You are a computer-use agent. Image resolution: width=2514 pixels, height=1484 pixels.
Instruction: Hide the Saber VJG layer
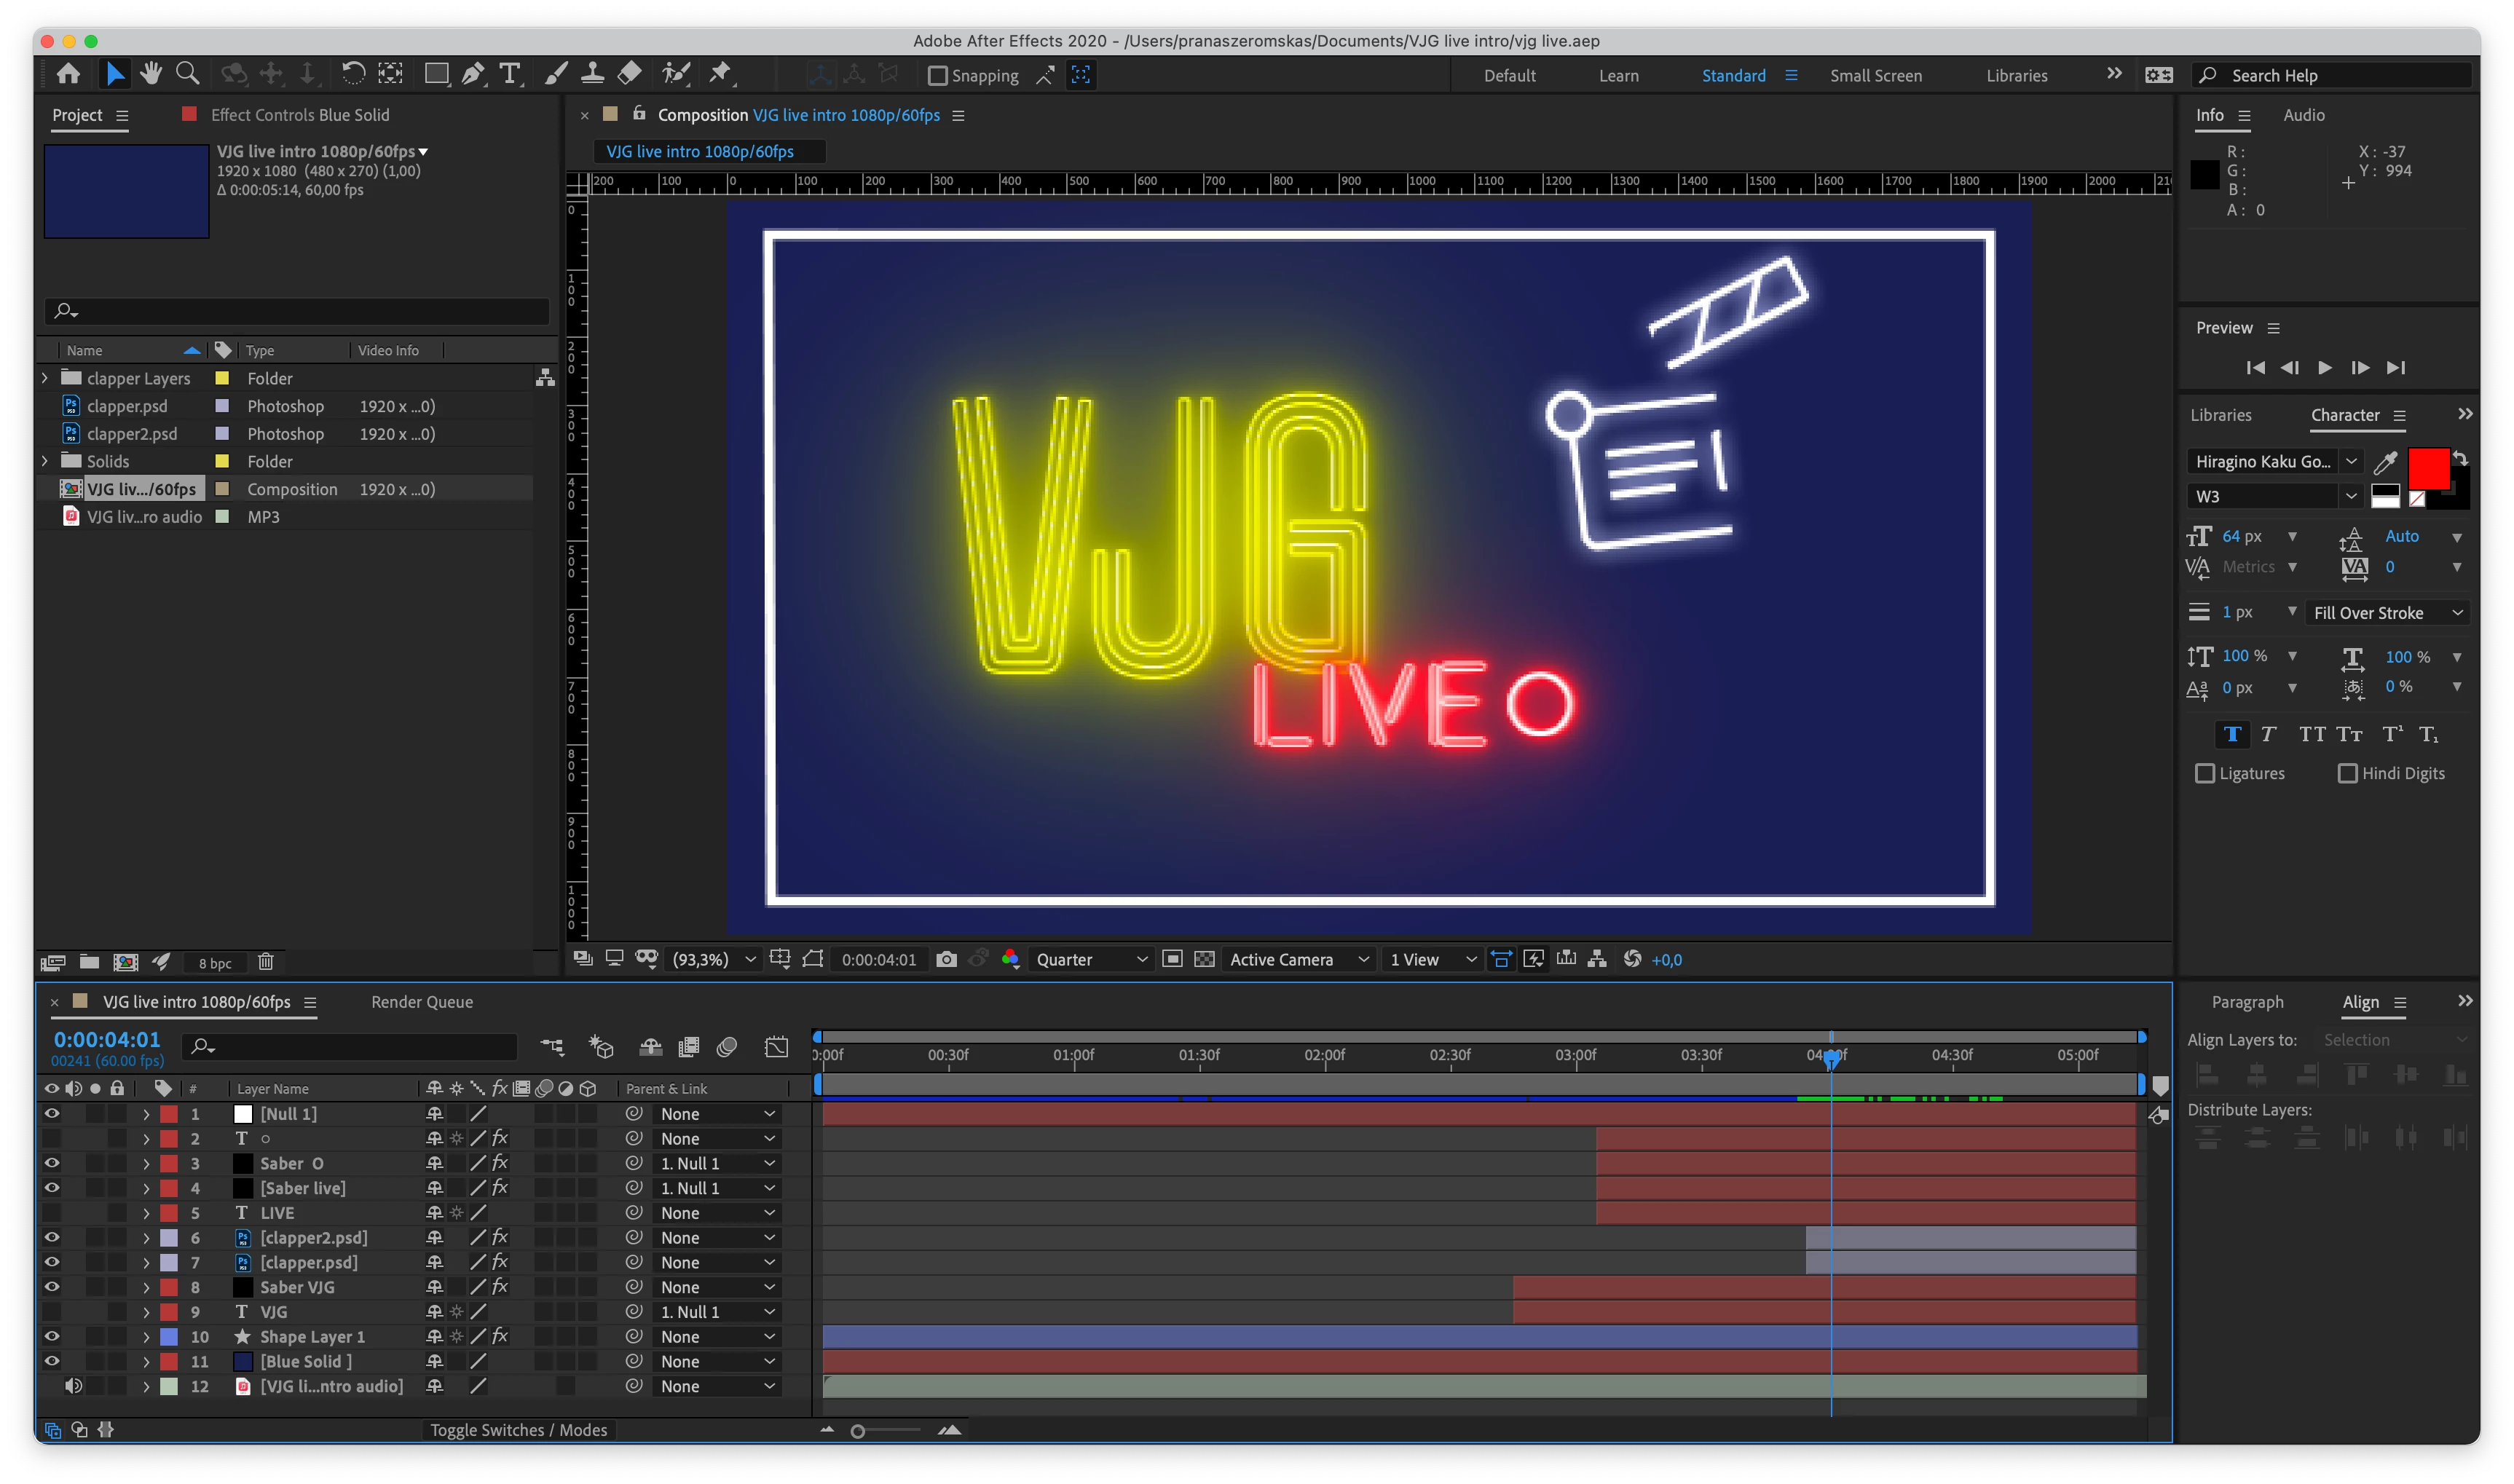pos(52,1287)
